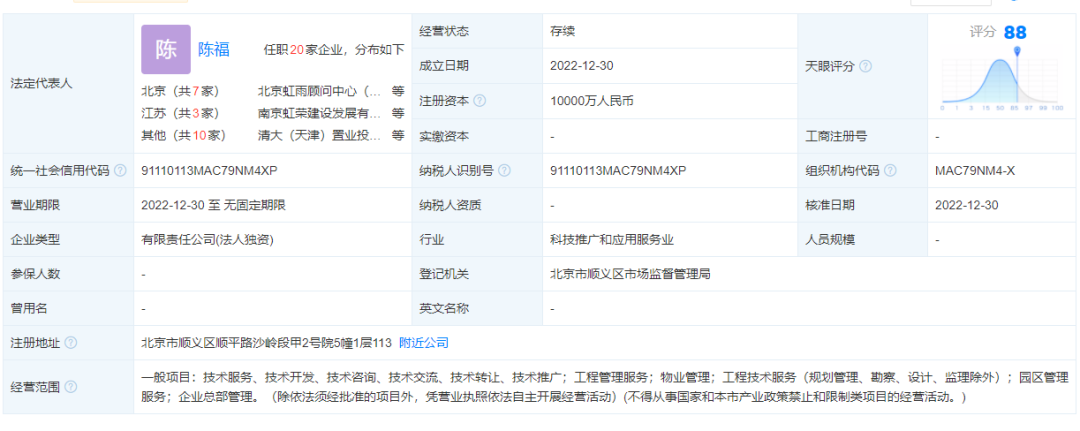The height and width of the screenshot is (431, 1080).
Task: Click the 等 after 北京虹雨顾问中心
Action: 398,90
